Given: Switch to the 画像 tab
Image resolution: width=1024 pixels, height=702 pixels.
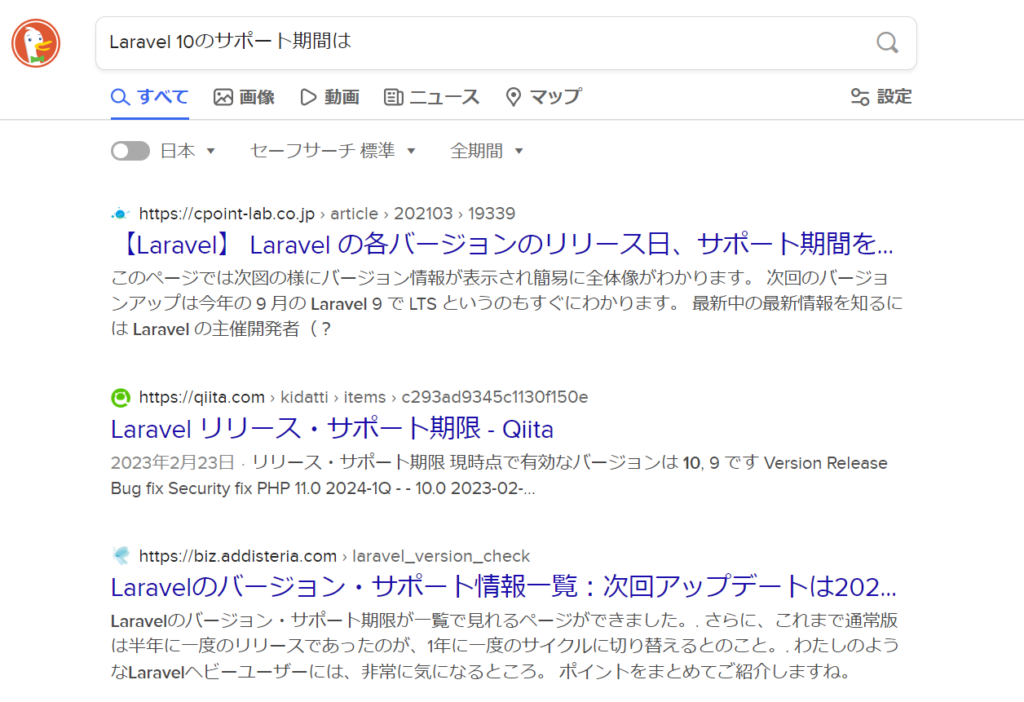Looking at the screenshot, I should (x=244, y=97).
